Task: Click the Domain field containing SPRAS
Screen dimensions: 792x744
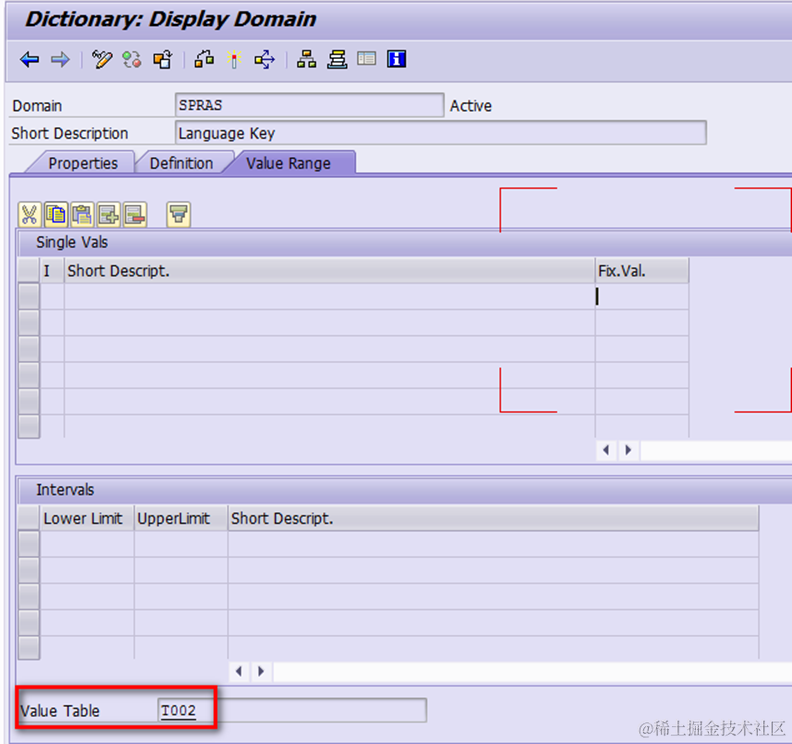Action: [310, 105]
